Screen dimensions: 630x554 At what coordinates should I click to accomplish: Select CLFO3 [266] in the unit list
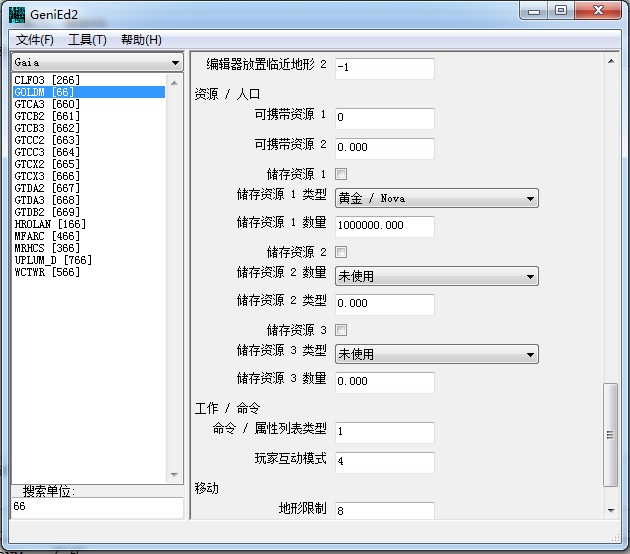tap(47, 80)
